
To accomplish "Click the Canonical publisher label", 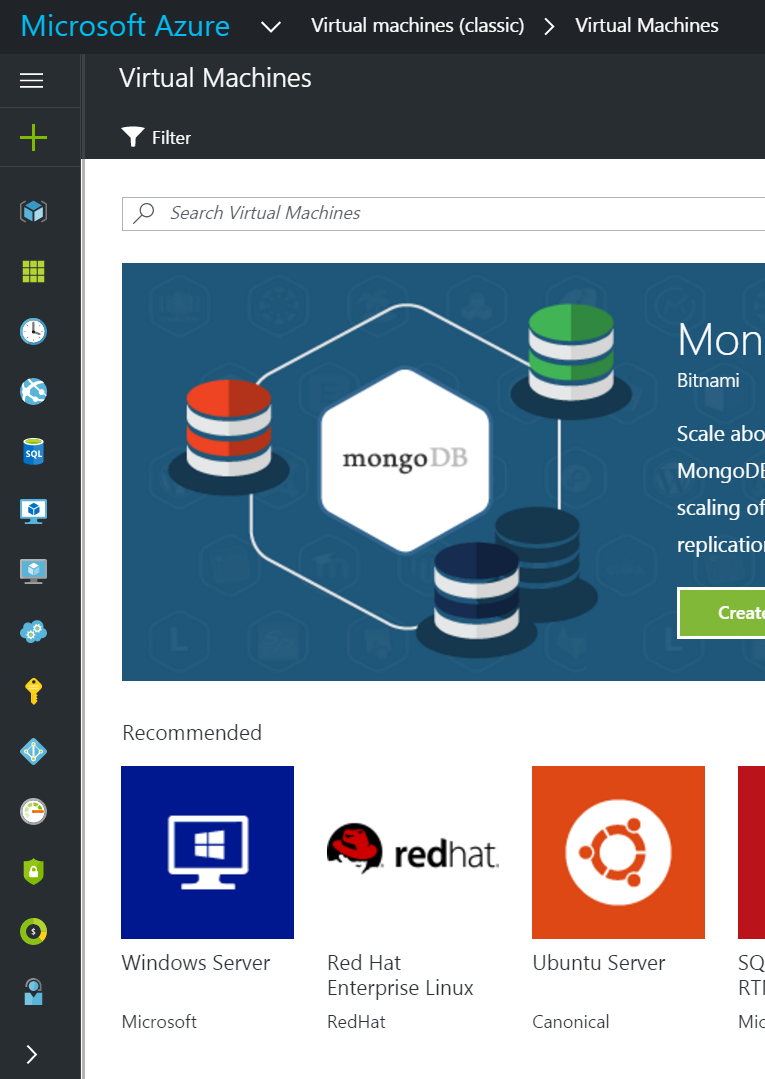I will pos(571,1022).
